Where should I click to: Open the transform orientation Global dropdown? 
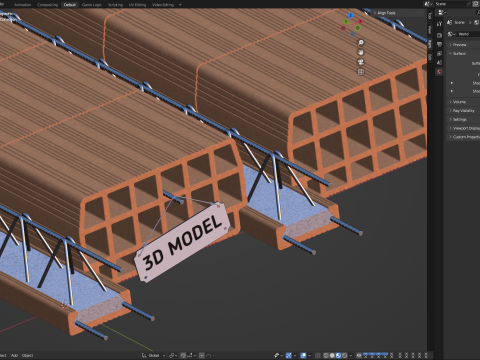tap(154, 355)
